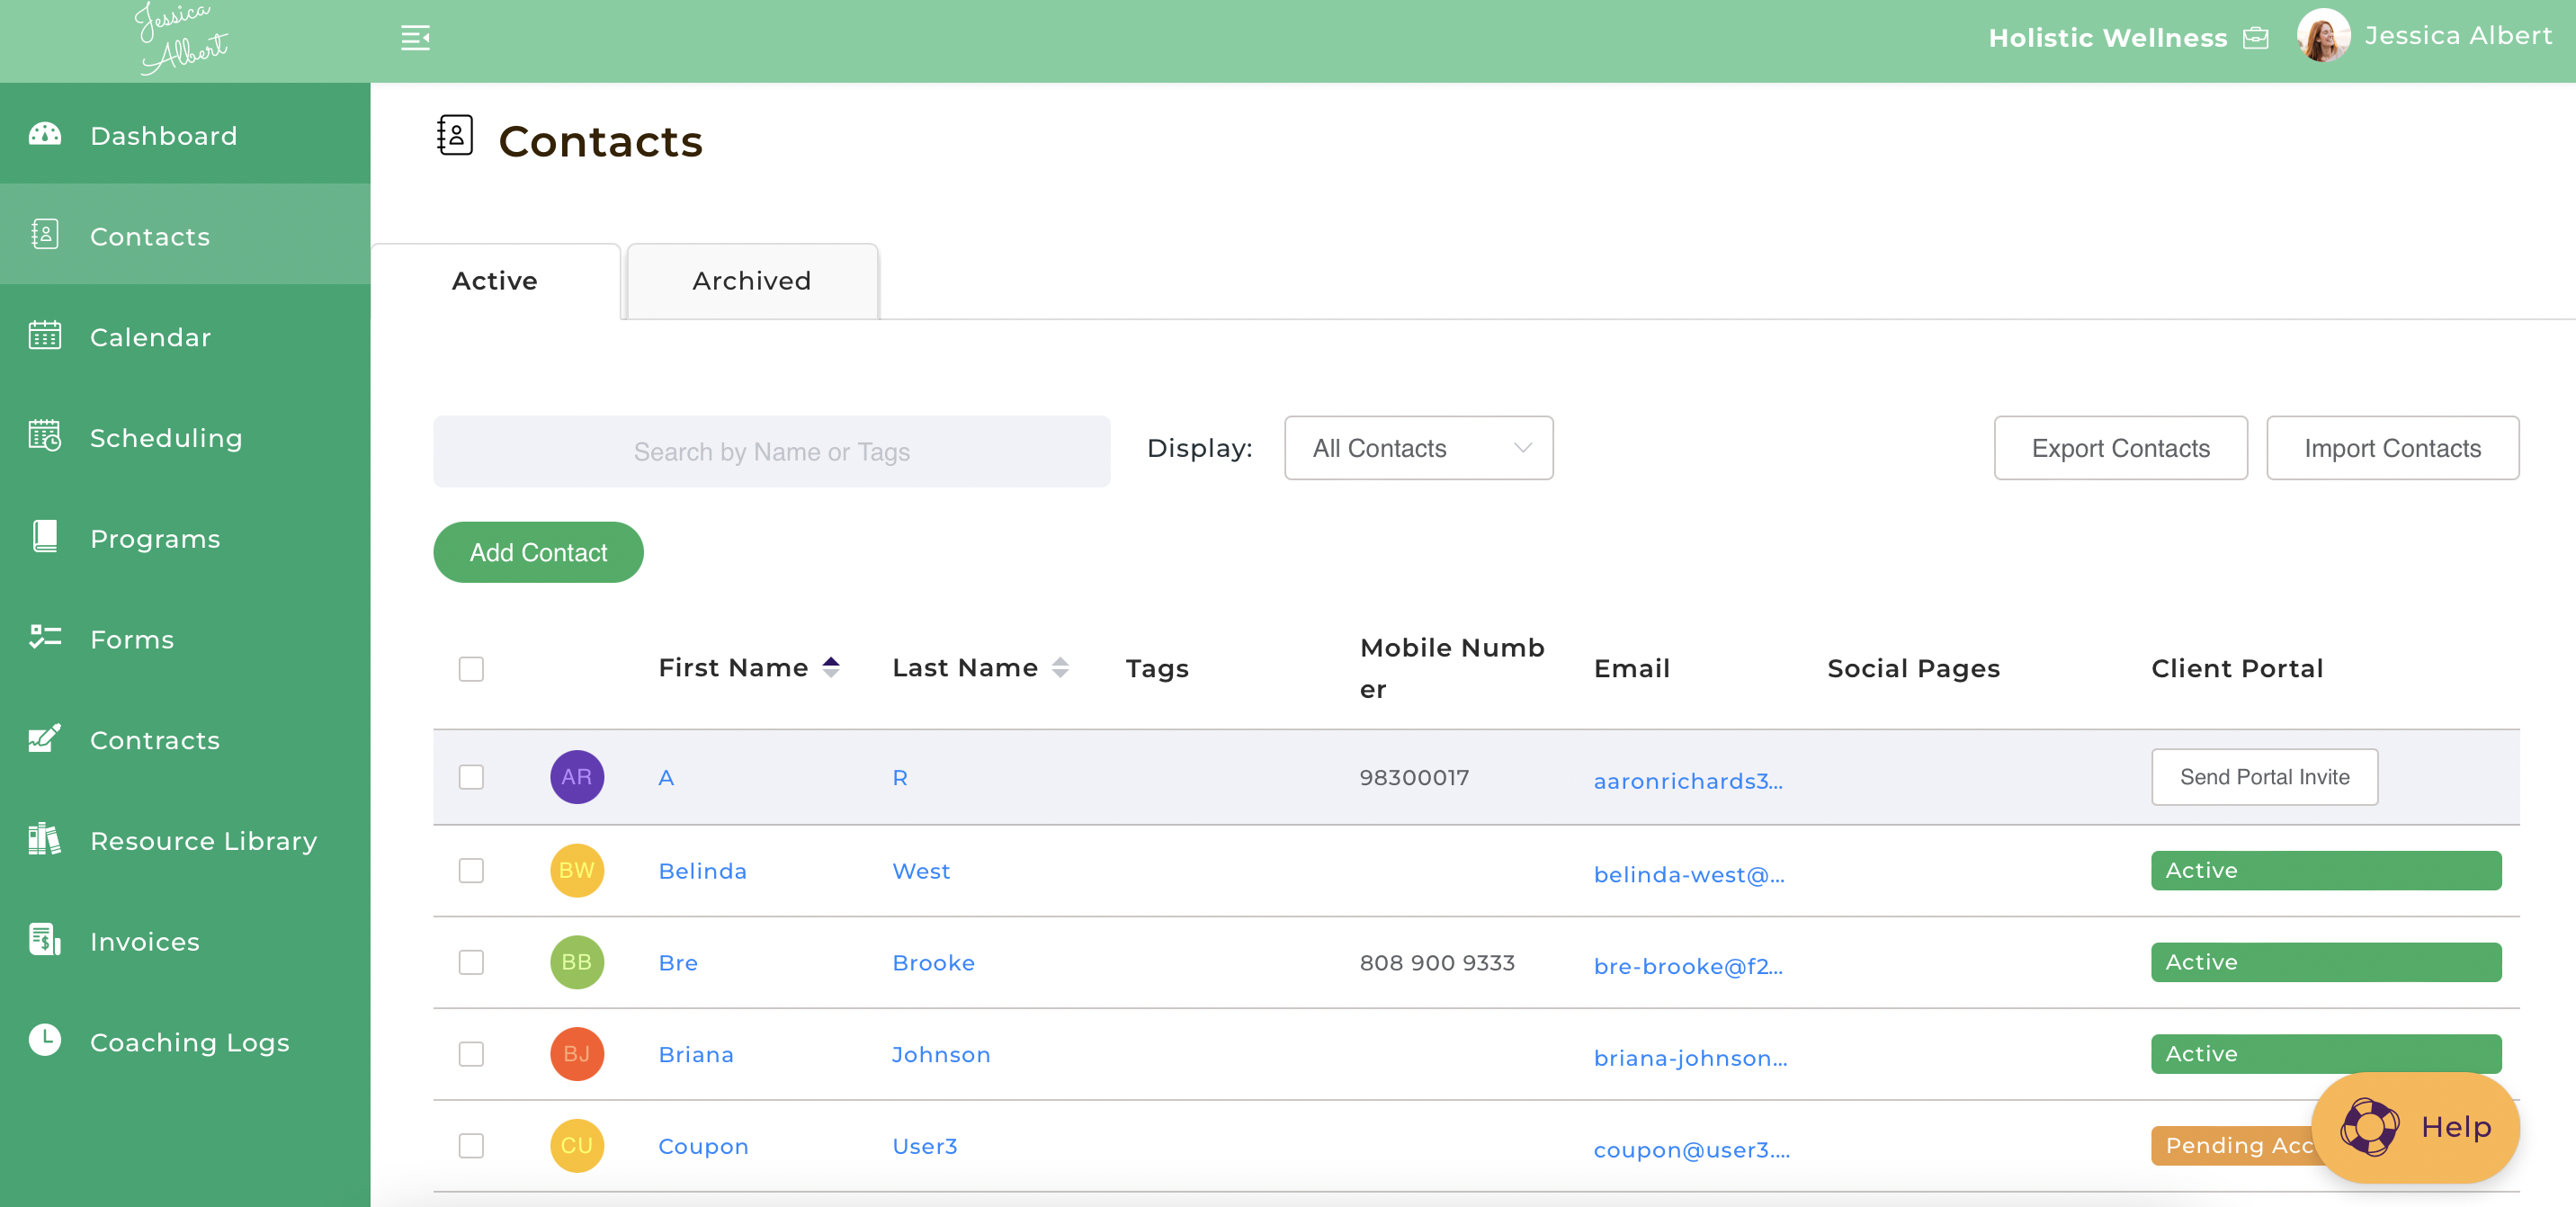Switch to the Archived tab
This screenshot has width=2576, height=1207.
tap(752, 281)
